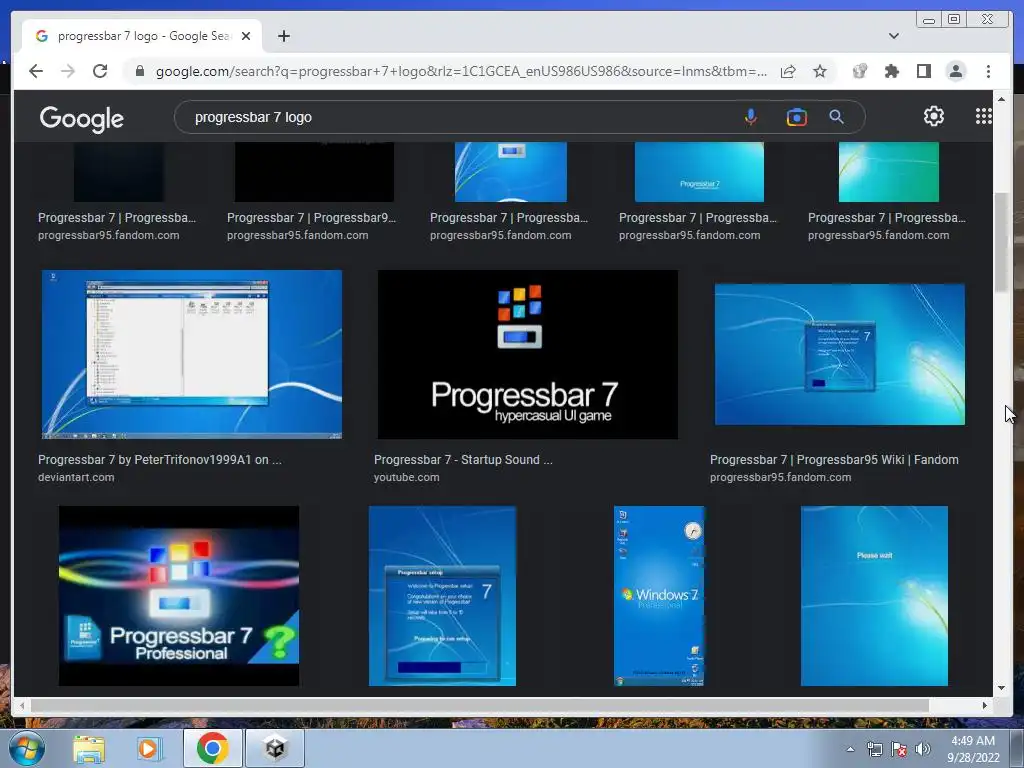The image size is (1024, 768).
Task: Open the top-row green gradient thumbnail
Action: pyautogui.click(x=889, y=172)
